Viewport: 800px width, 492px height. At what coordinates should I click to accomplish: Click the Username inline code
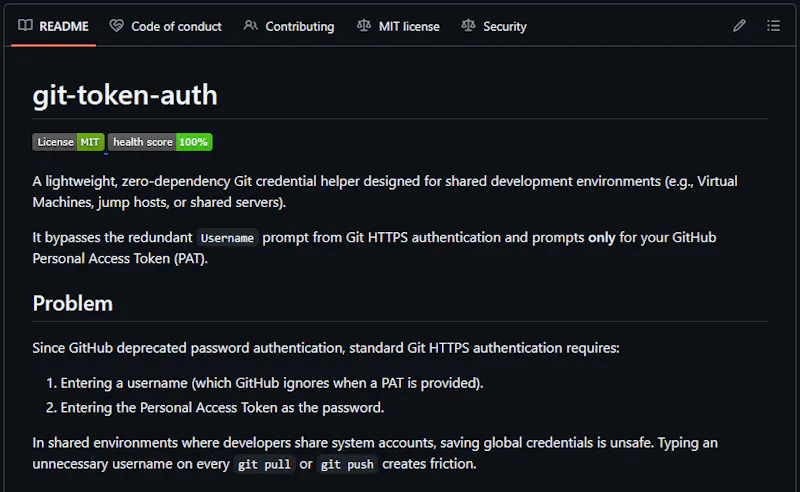pyautogui.click(x=227, y=238)
